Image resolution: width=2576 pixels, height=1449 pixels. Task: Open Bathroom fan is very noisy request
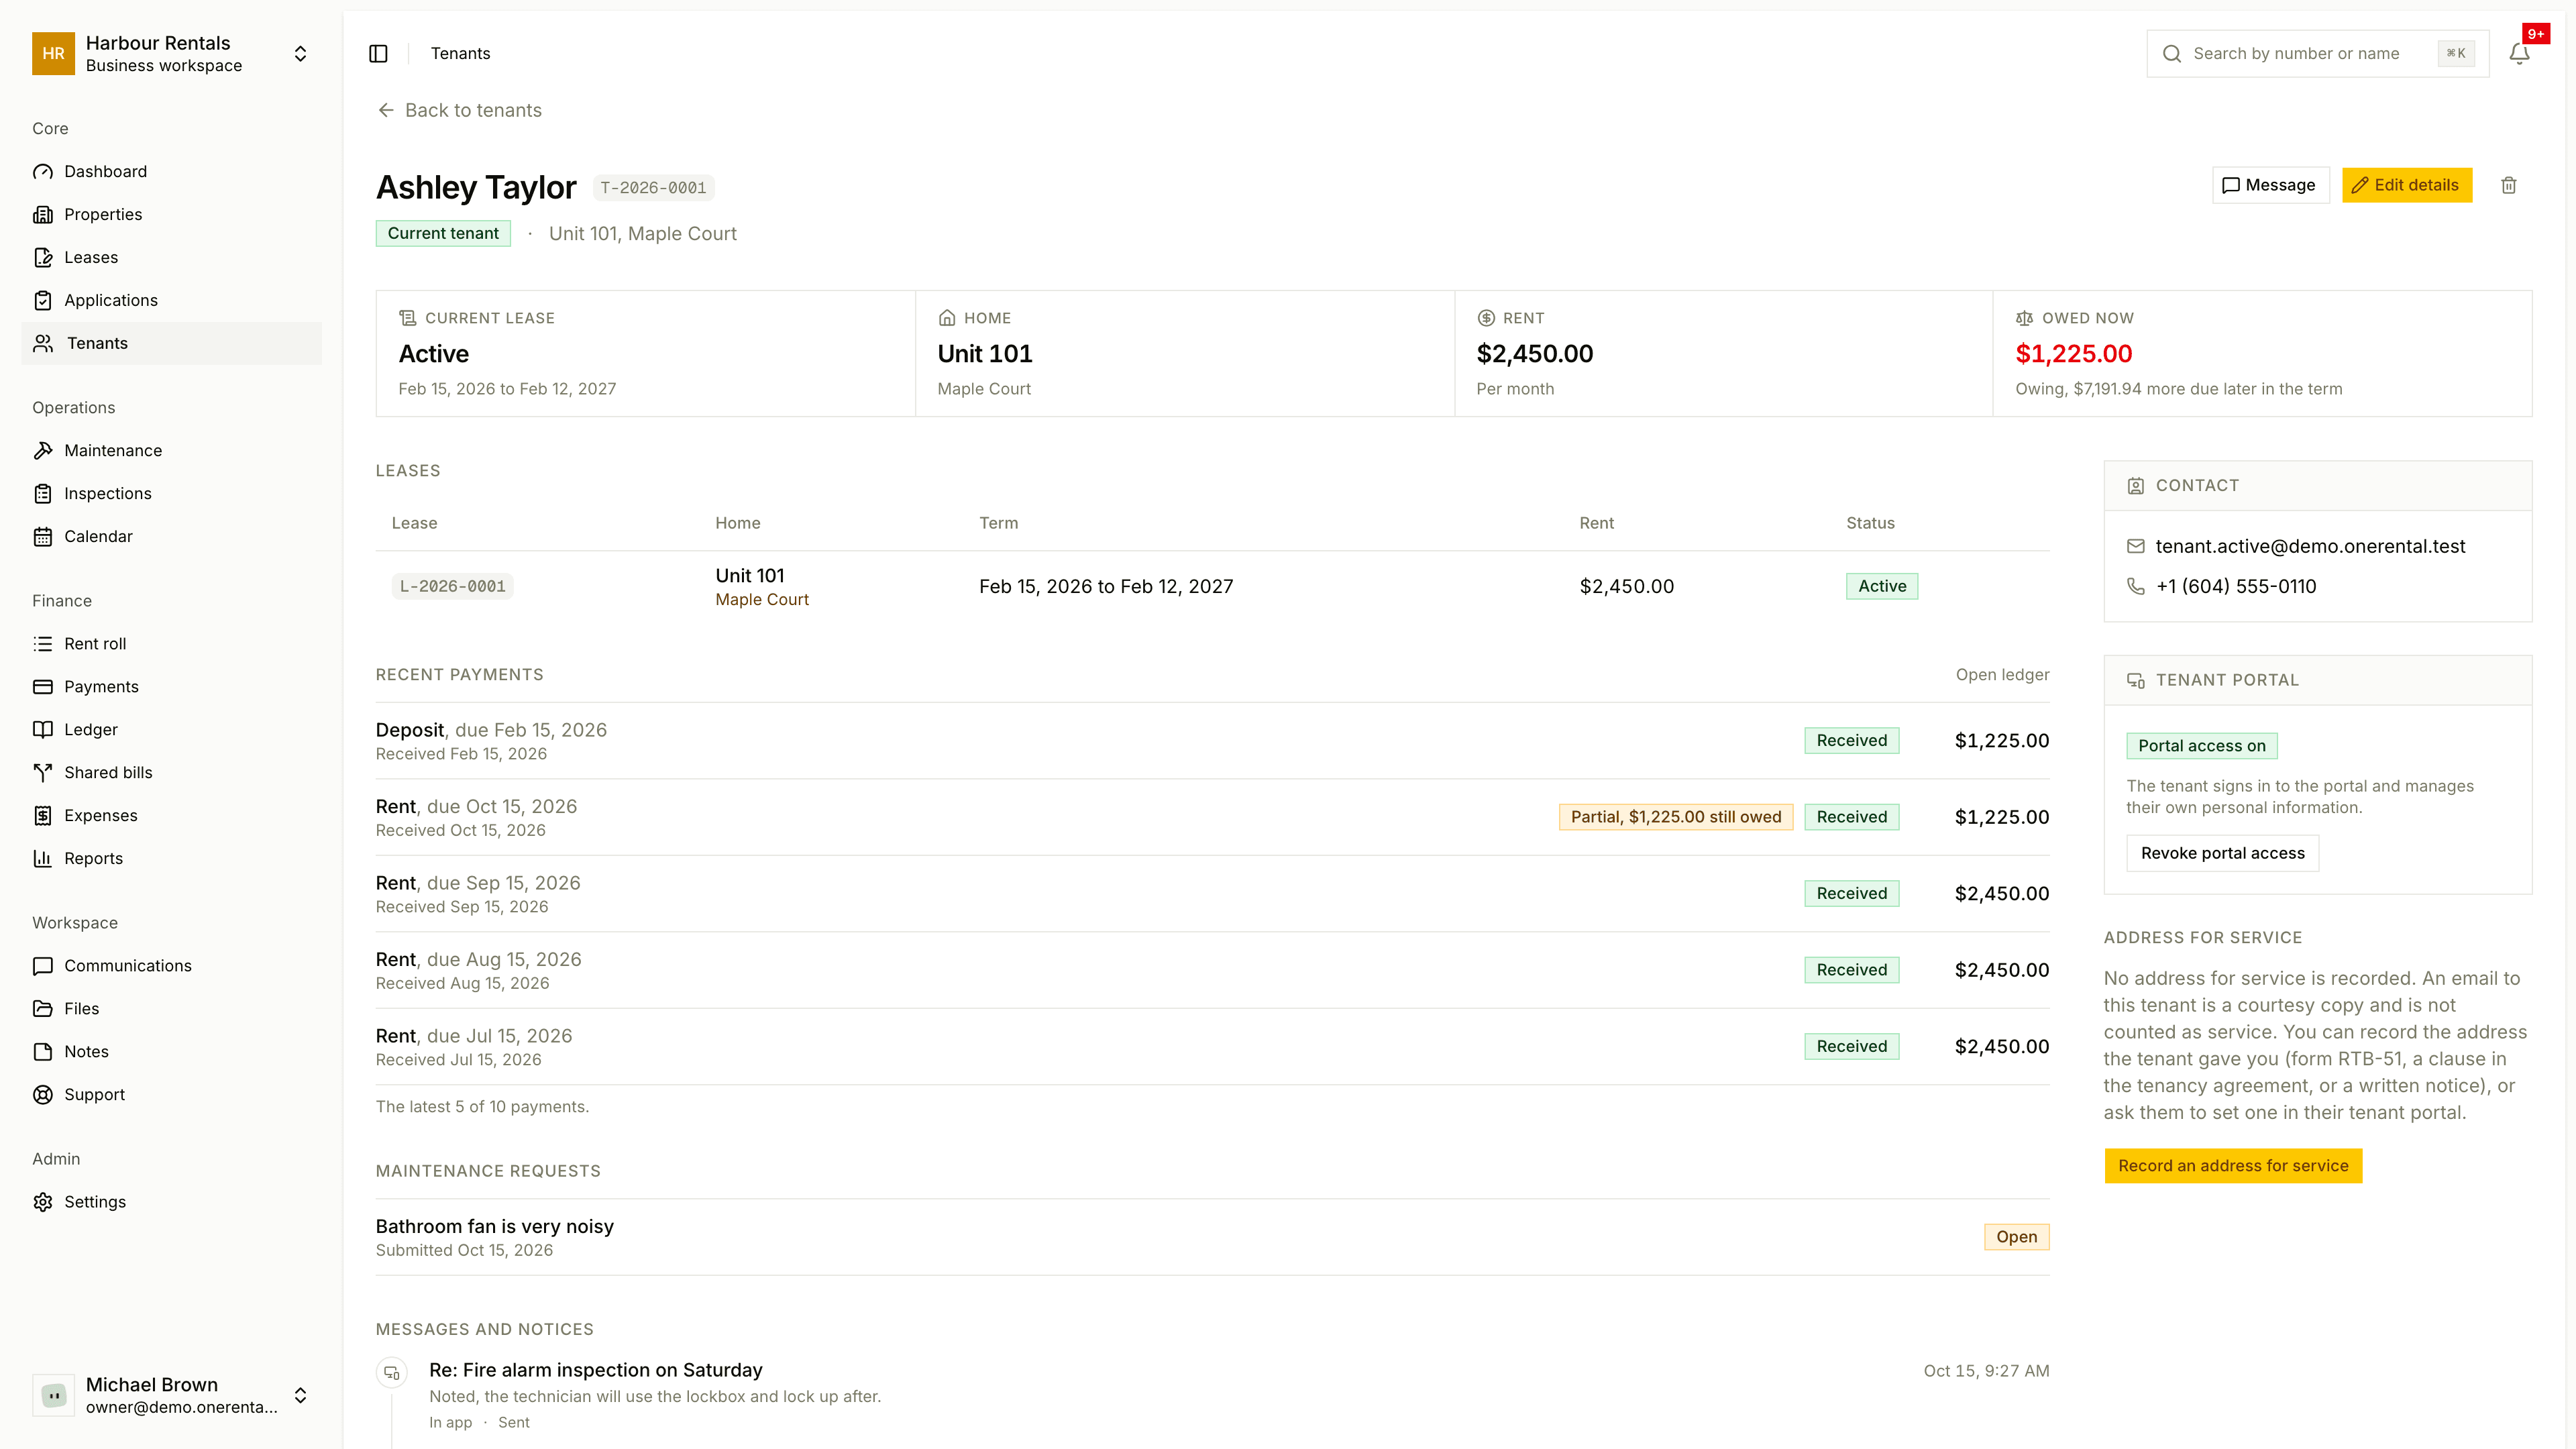pyautogui.click(x=1212, y=1237)
